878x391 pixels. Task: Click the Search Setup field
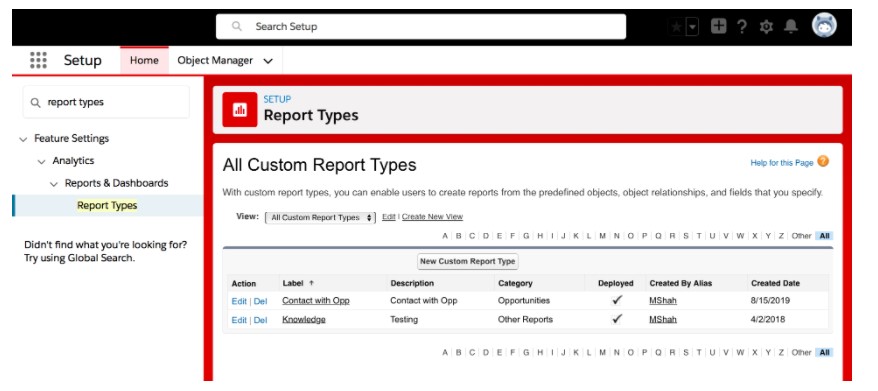coord(421,26)
